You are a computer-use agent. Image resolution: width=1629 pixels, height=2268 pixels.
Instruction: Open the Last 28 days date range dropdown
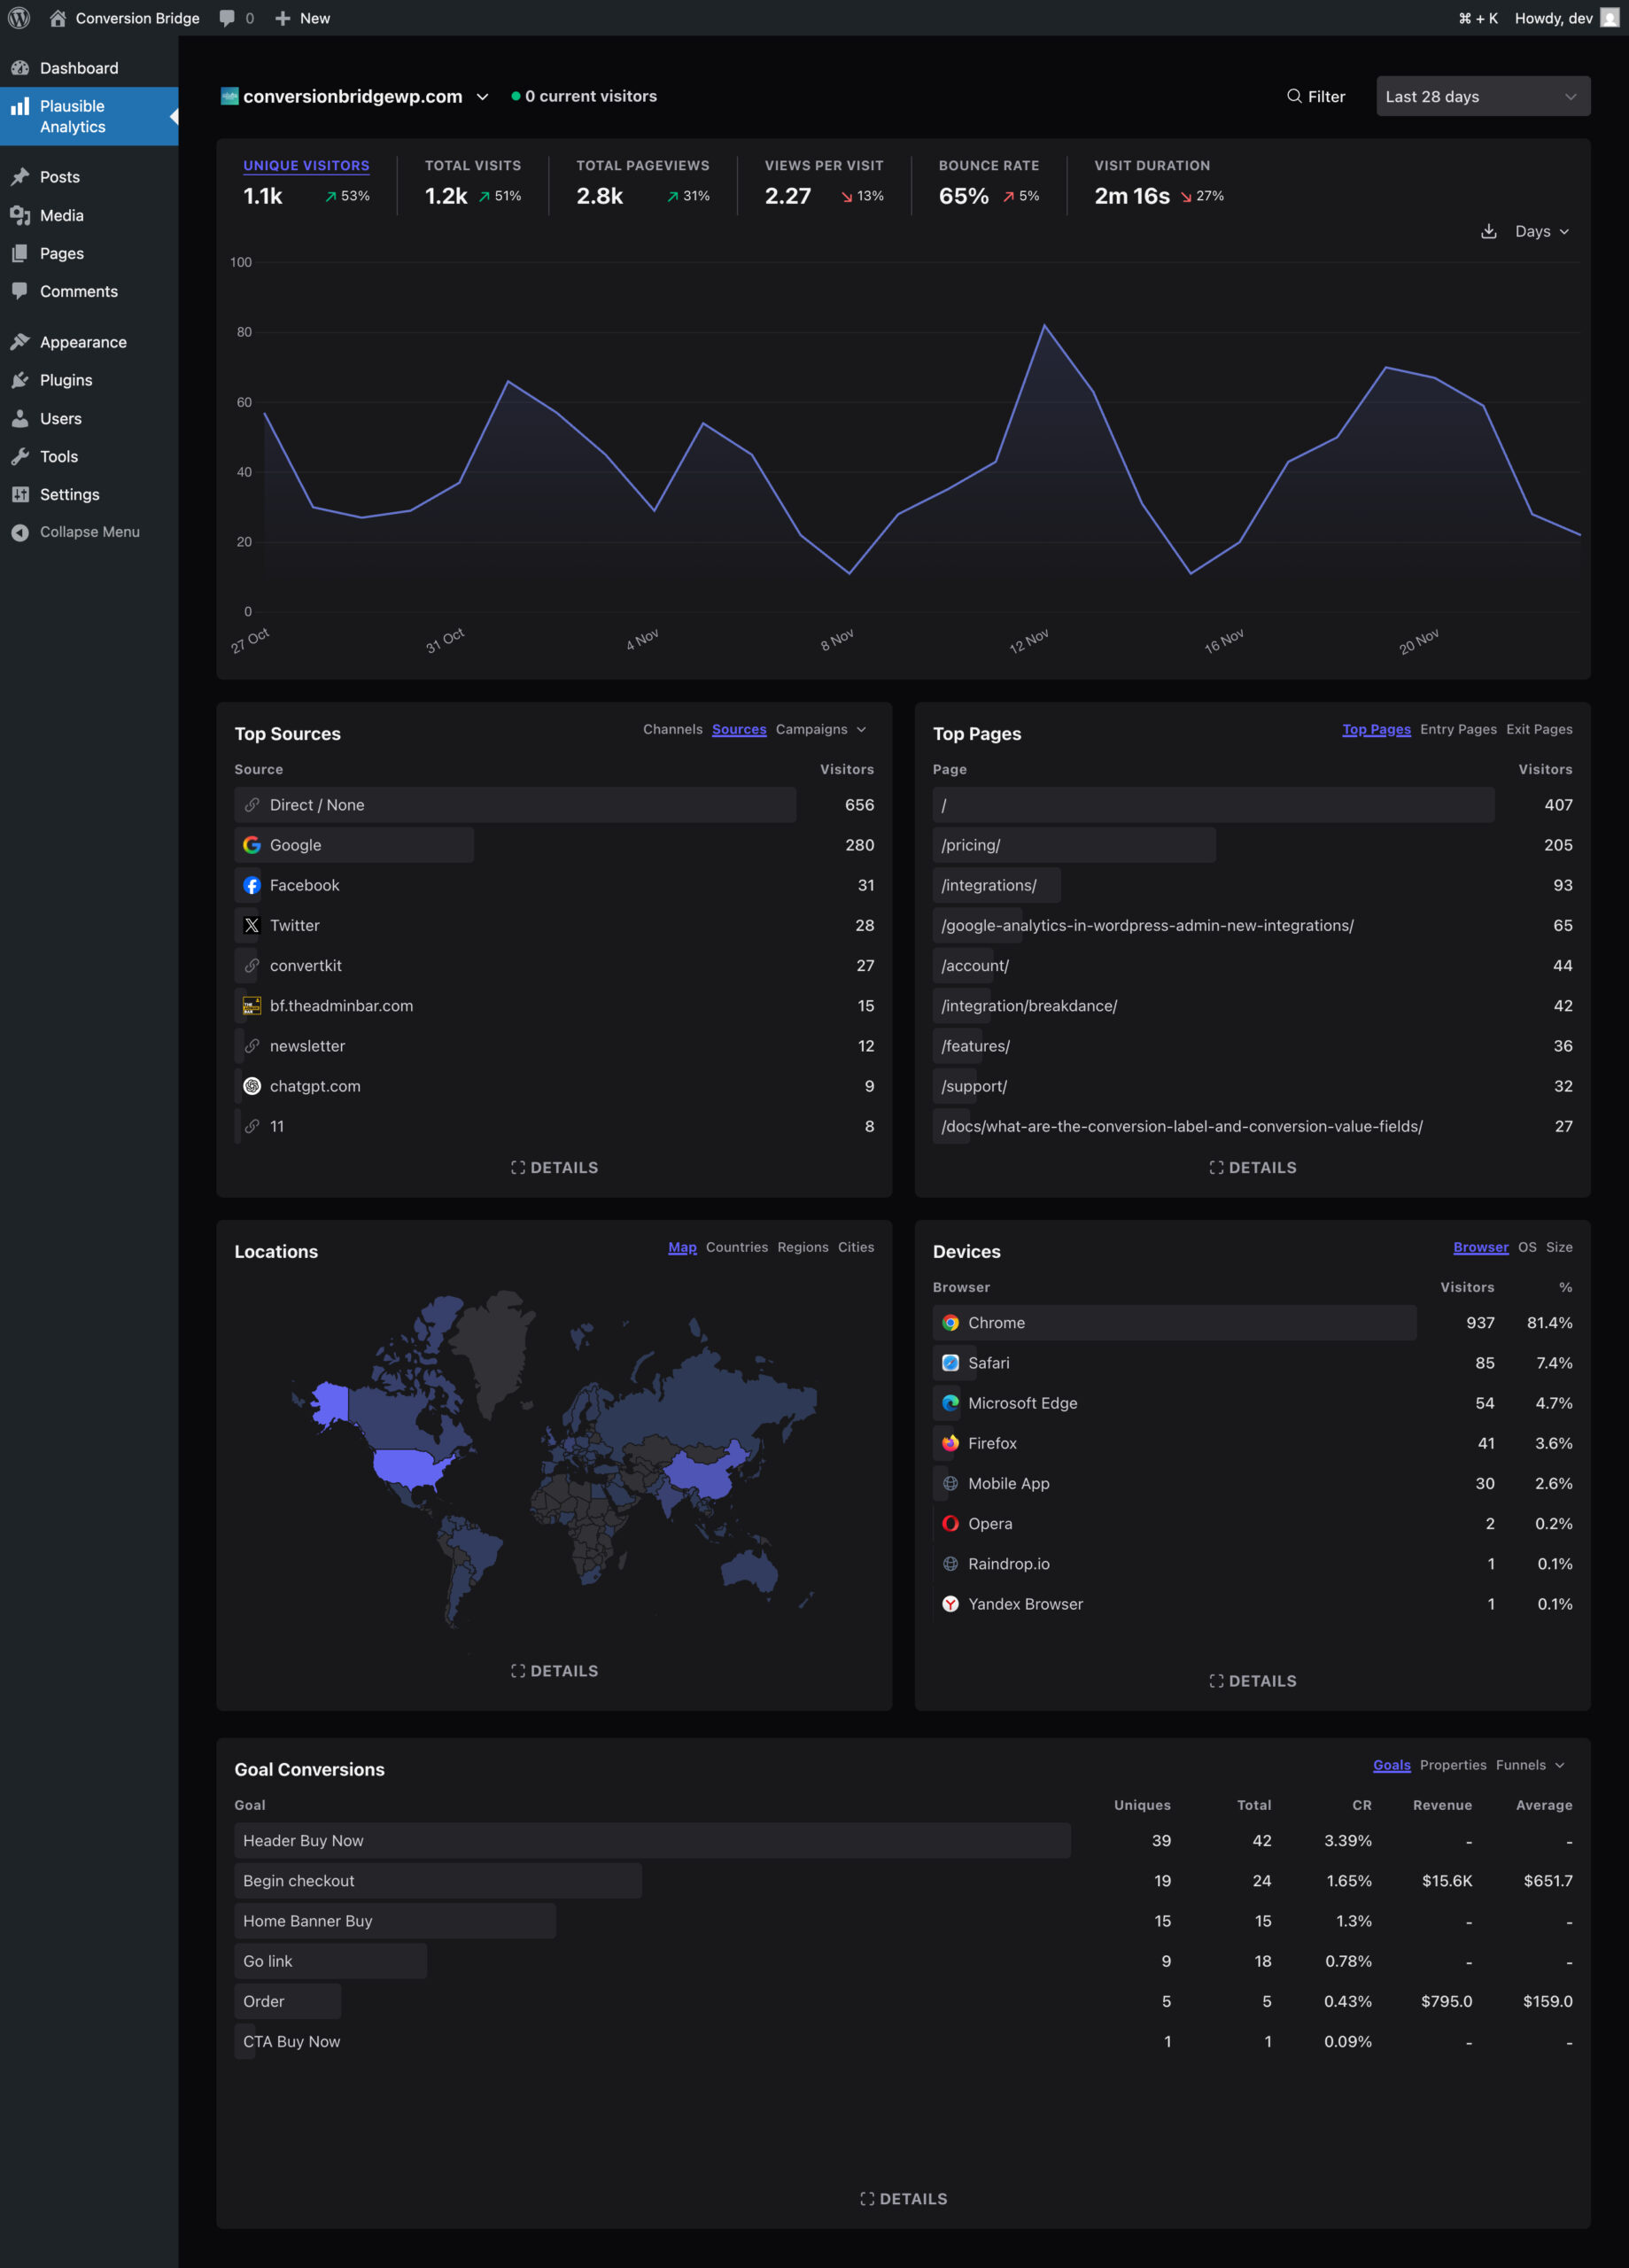pyautogui.click(x=1482, y=96)
